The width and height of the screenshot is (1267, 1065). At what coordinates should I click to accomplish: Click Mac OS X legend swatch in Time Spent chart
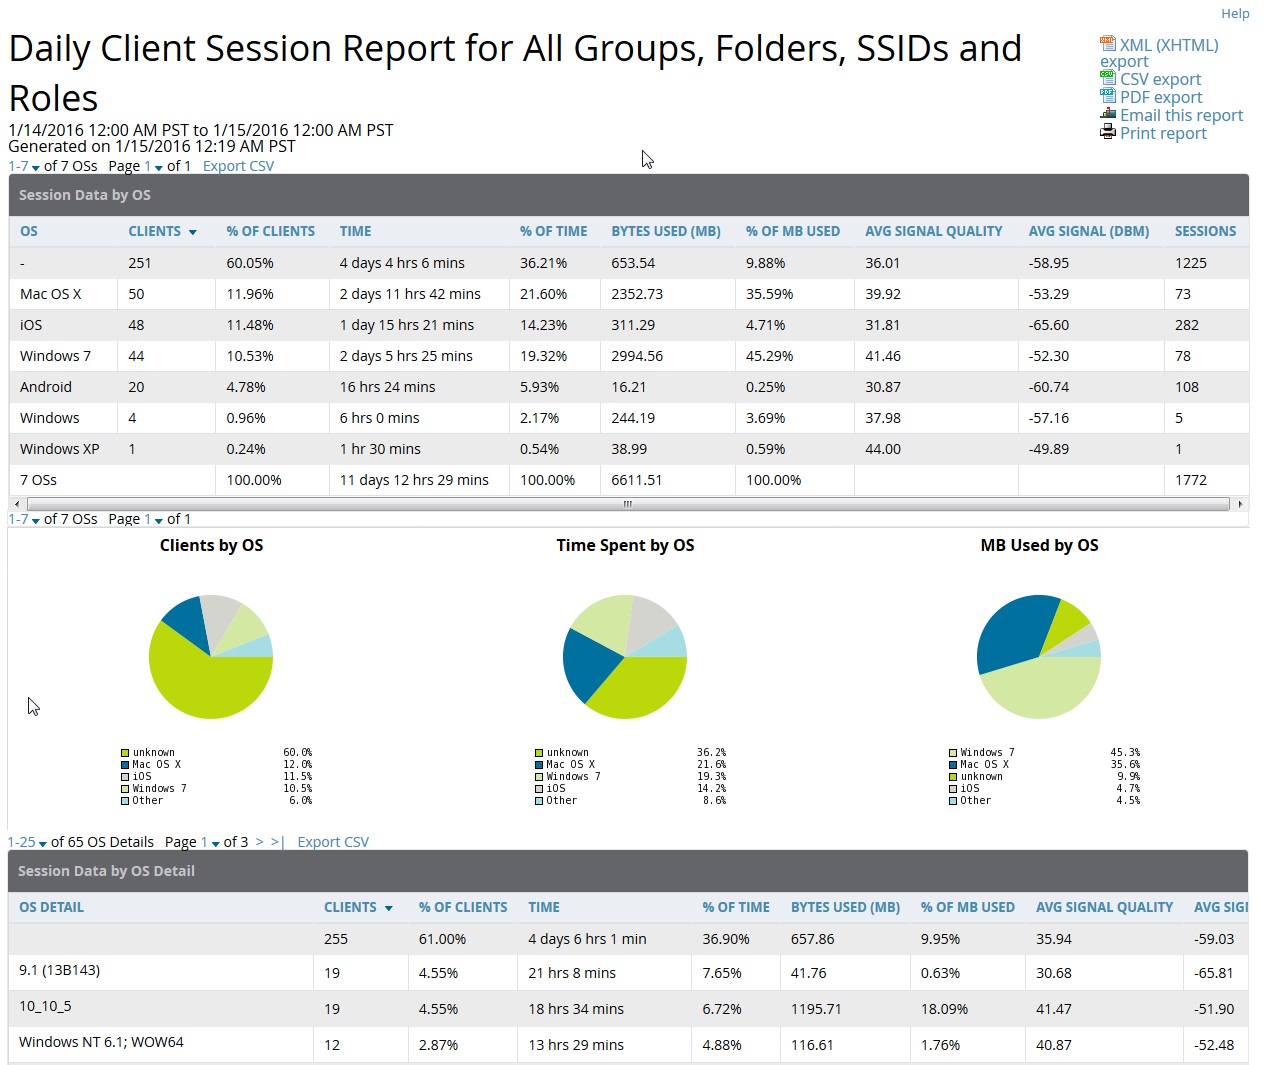[x=539, y=765]
